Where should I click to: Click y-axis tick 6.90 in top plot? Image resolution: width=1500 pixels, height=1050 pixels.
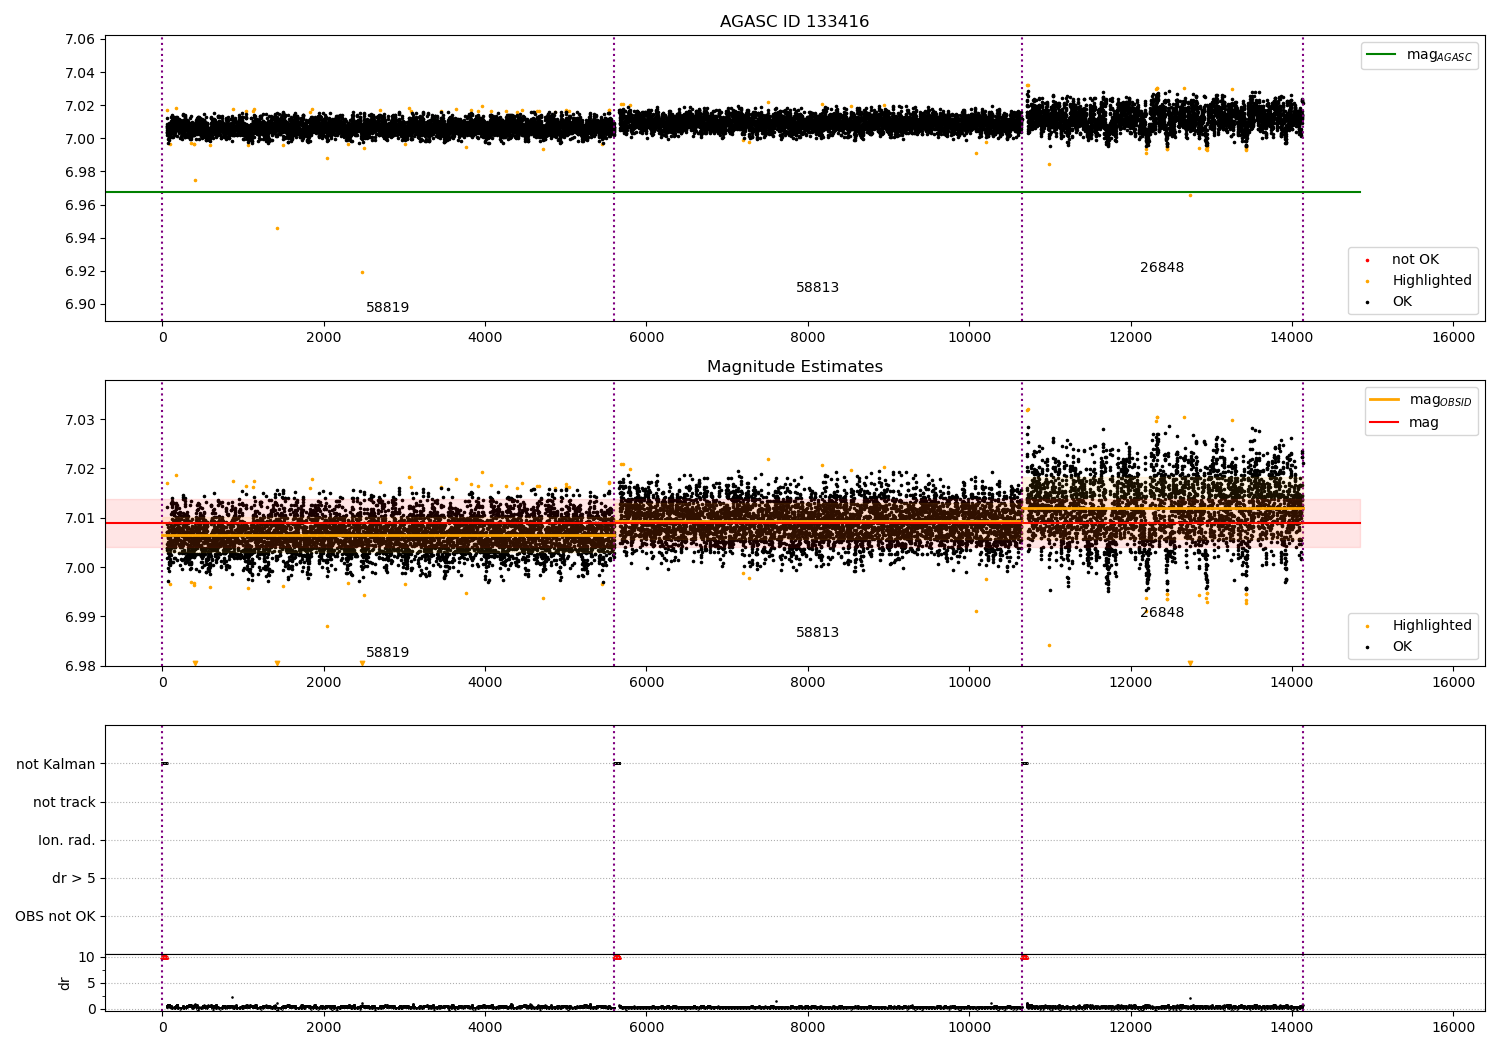[x=80, y=305]
